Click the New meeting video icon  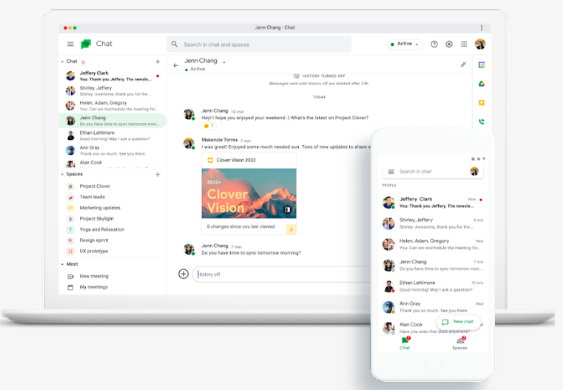pyautogui.click(x=70, y=276)
